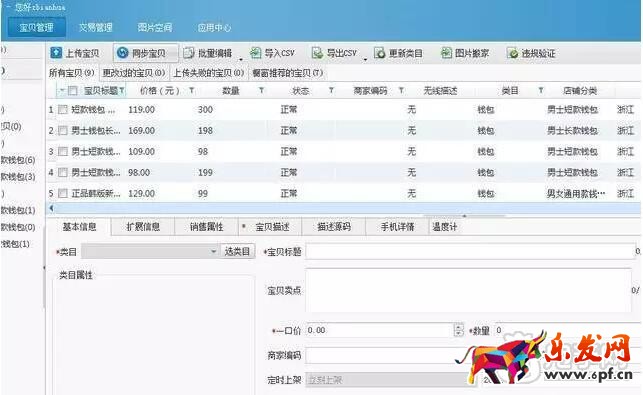Screen dimensions: 643x395
Task: Click into the 宝贝标题 input field
Action: click(x=470, y=251)
